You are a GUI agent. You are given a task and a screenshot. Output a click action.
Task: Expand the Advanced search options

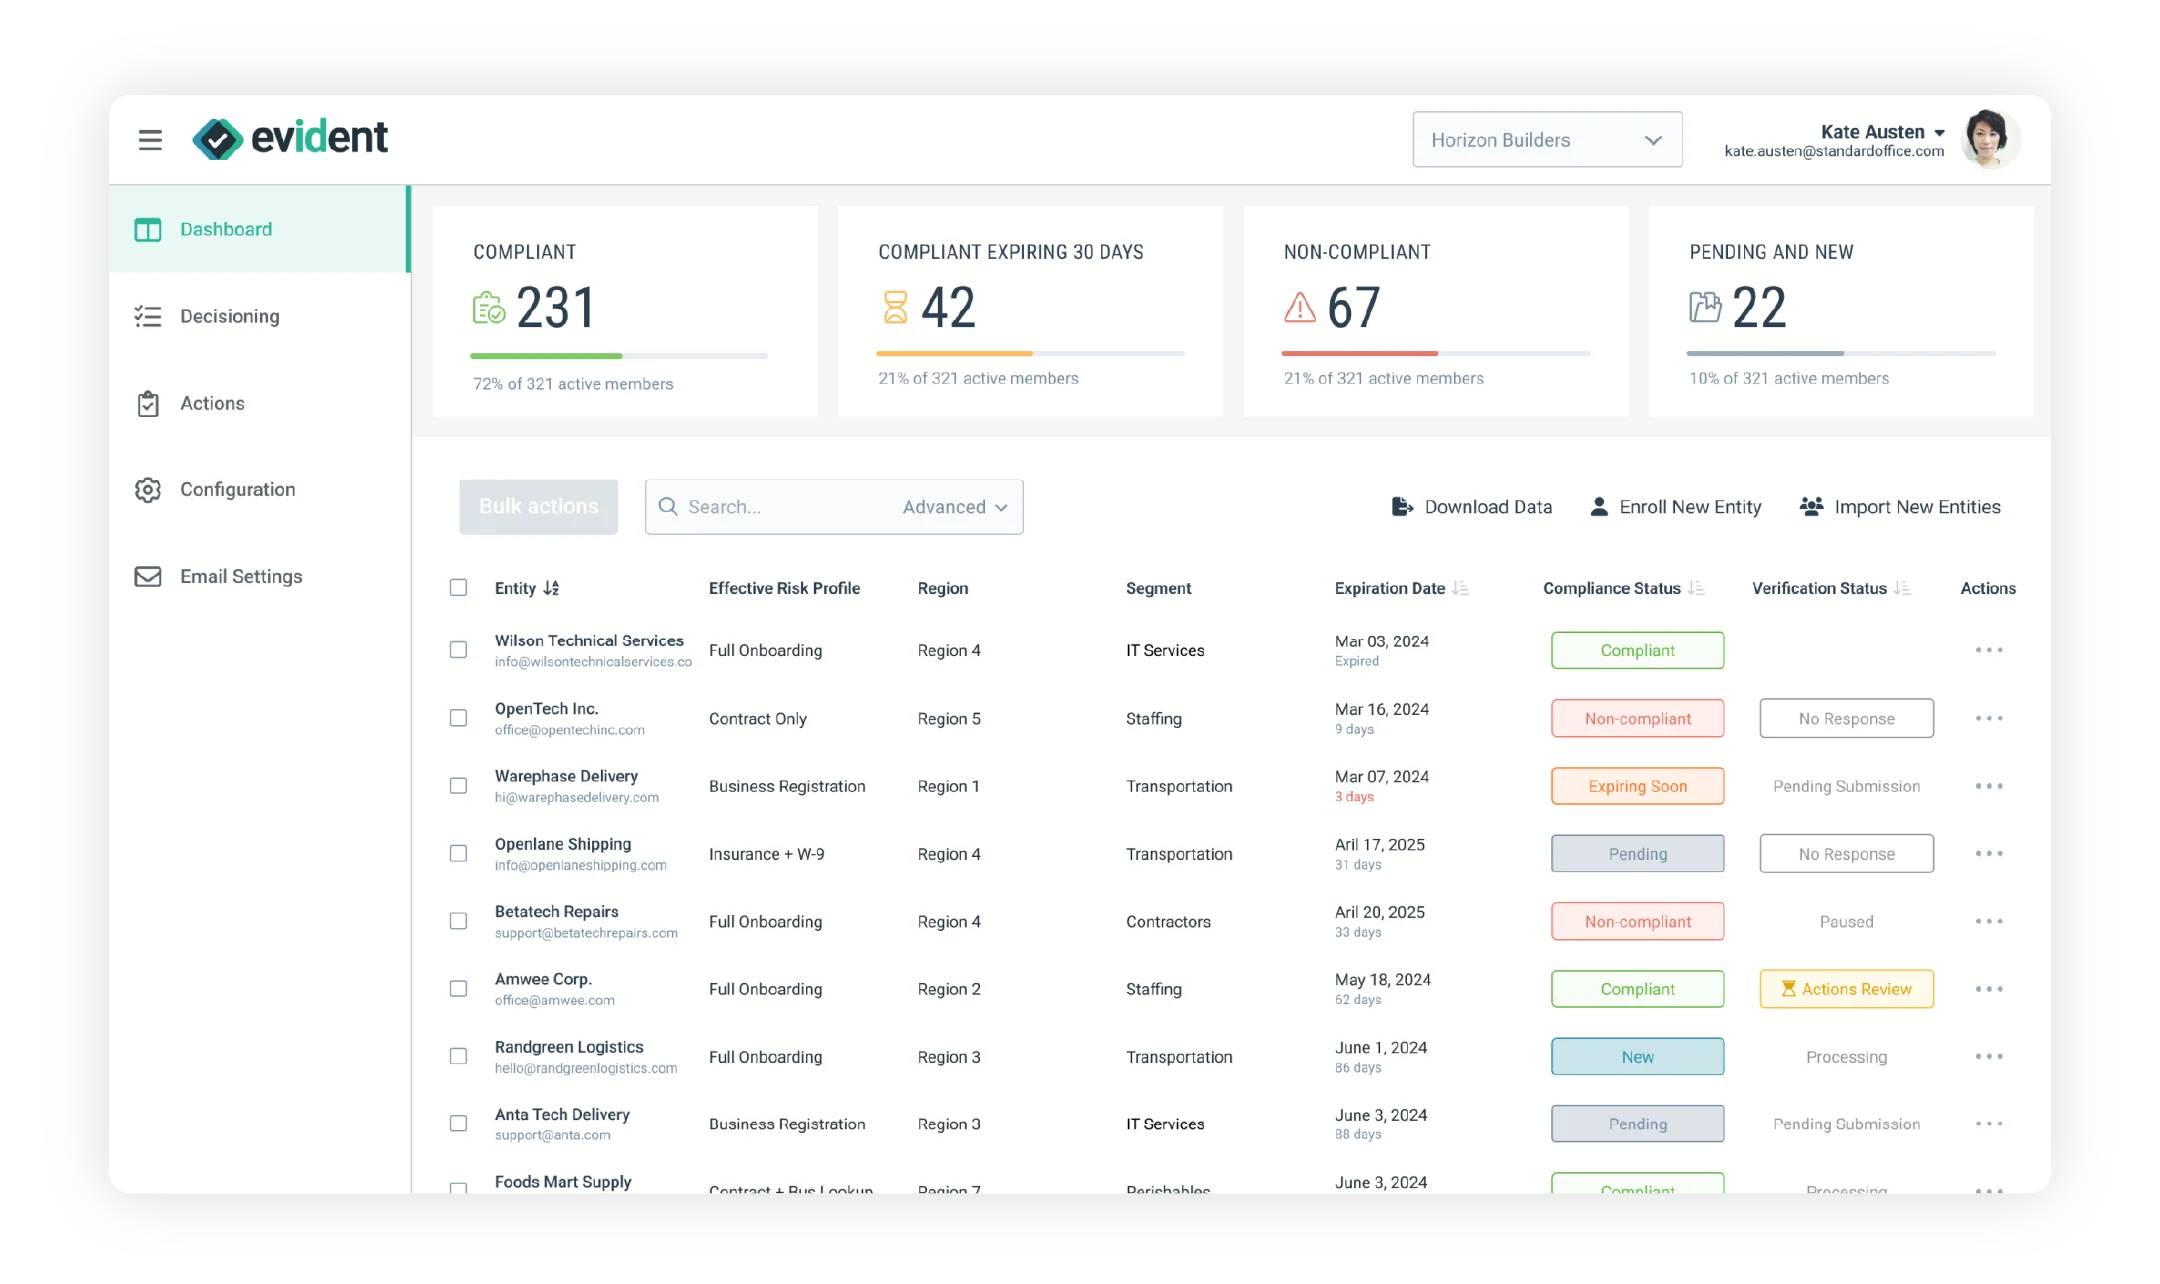pyautogui.click(x=954, y=507)
